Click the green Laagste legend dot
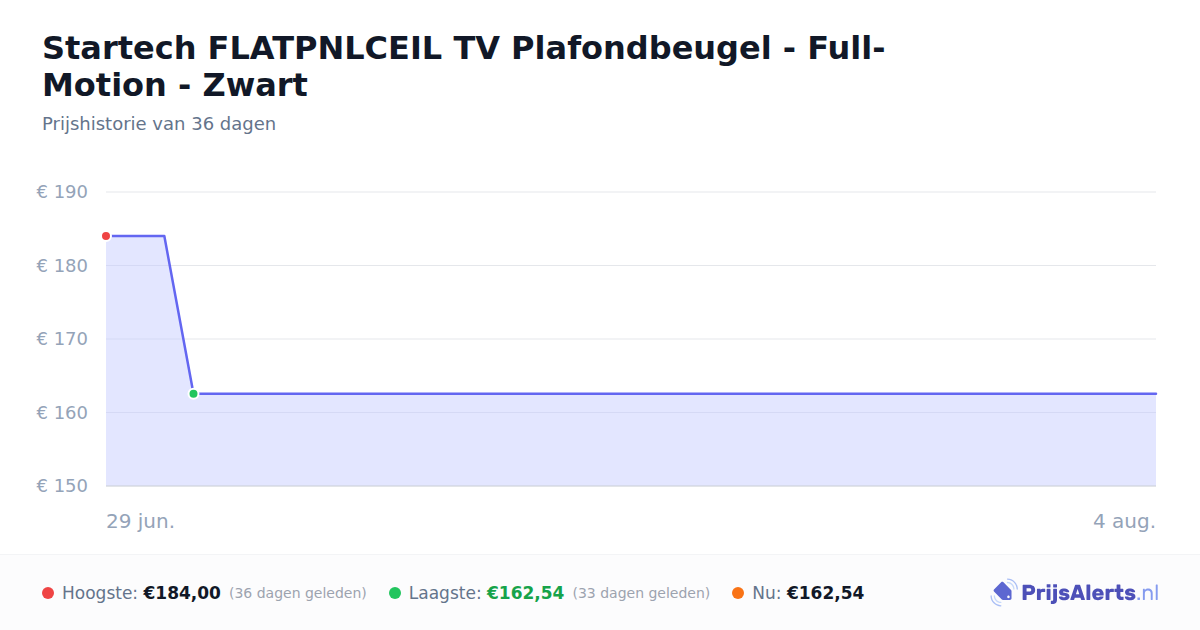Image resolution: width=1200 pixels, height=630 pixels. point(395,593)
